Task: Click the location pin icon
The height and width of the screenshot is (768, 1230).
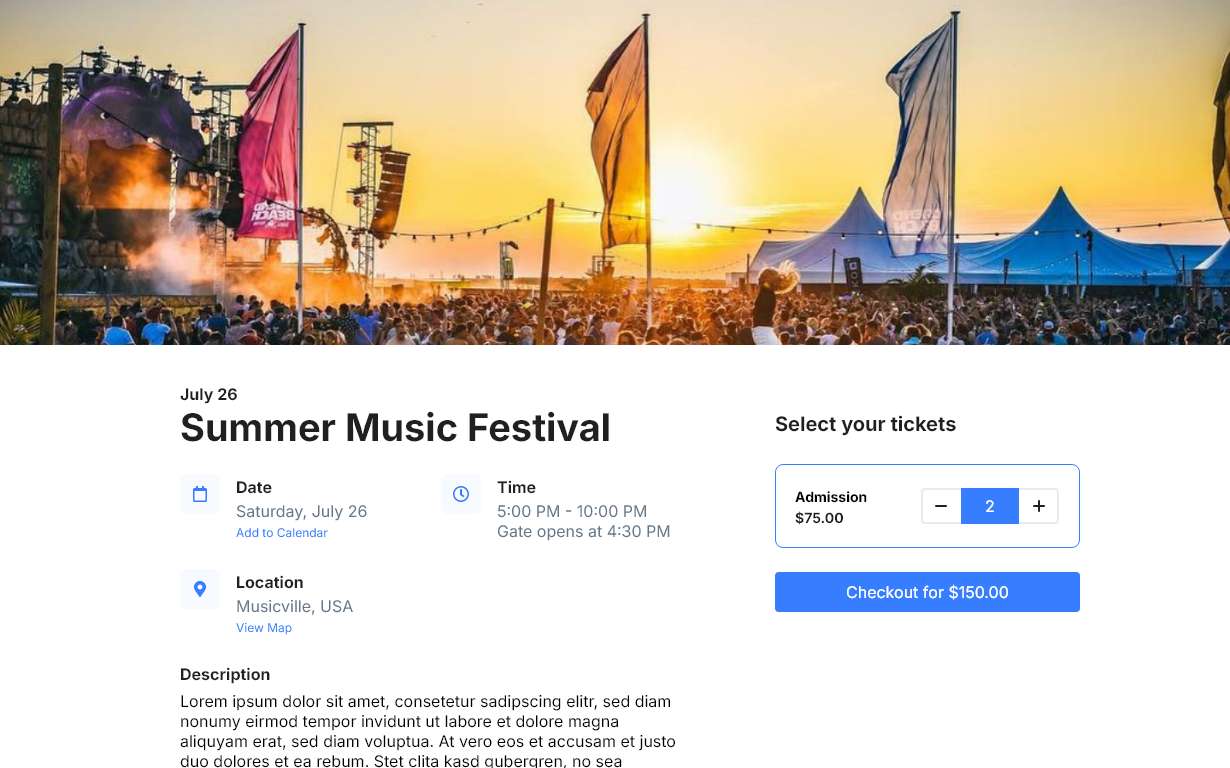Action: coord(200,589)
